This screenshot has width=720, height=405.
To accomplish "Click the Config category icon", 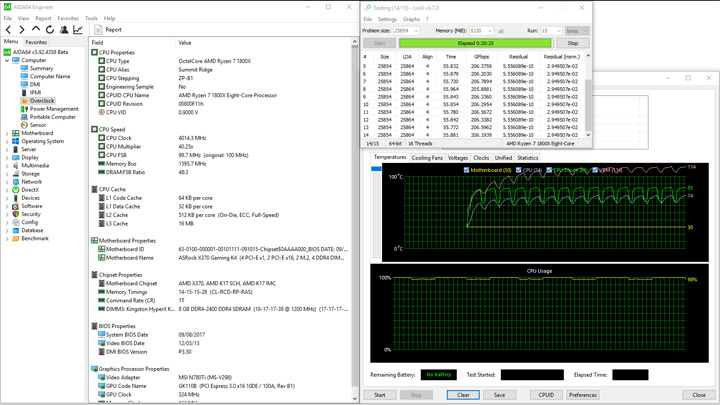I will pyautogui.click(x=16, y=222).
